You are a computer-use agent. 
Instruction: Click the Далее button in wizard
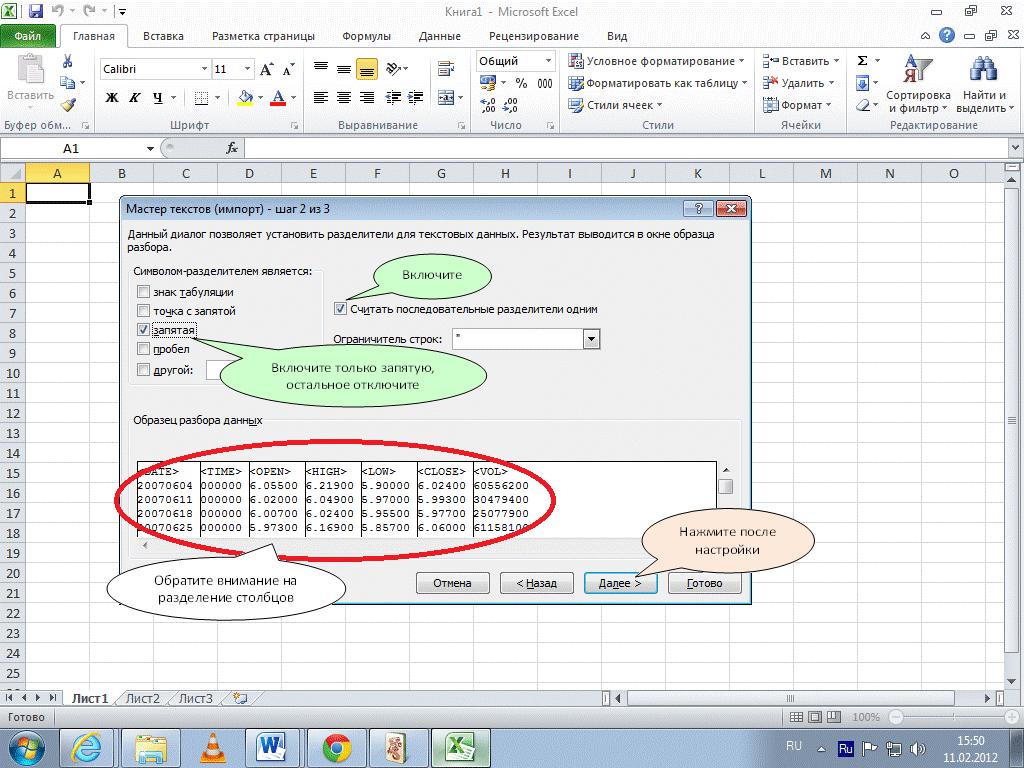point(620,583)
